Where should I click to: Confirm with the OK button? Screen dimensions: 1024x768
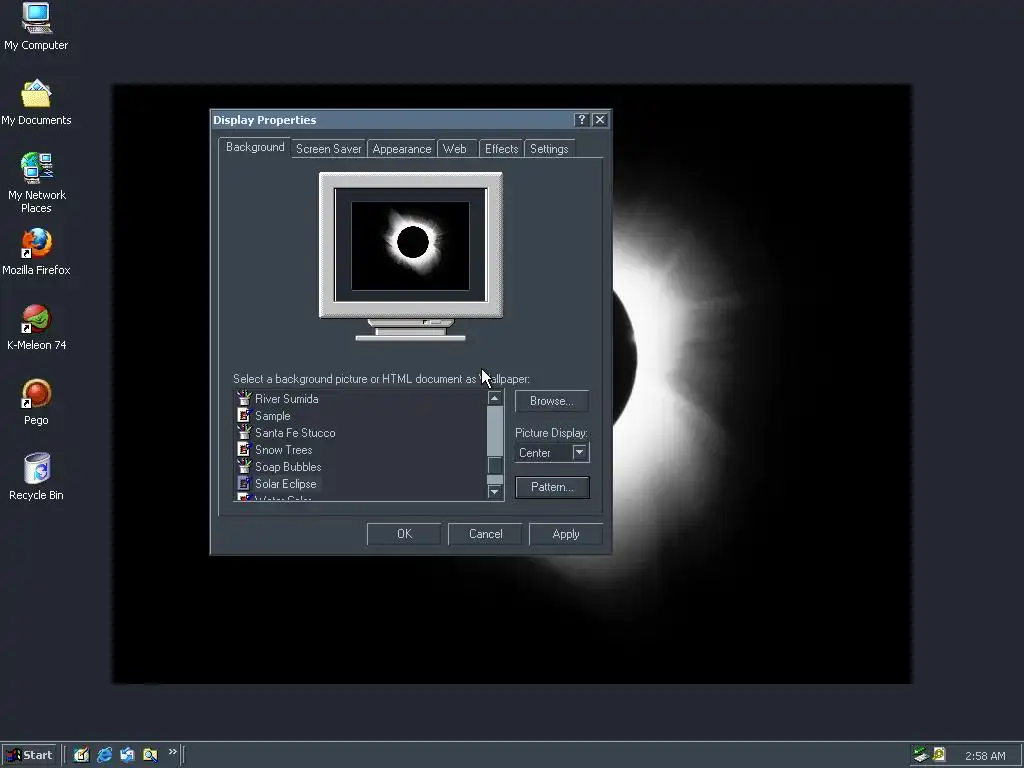pos(404,534)
